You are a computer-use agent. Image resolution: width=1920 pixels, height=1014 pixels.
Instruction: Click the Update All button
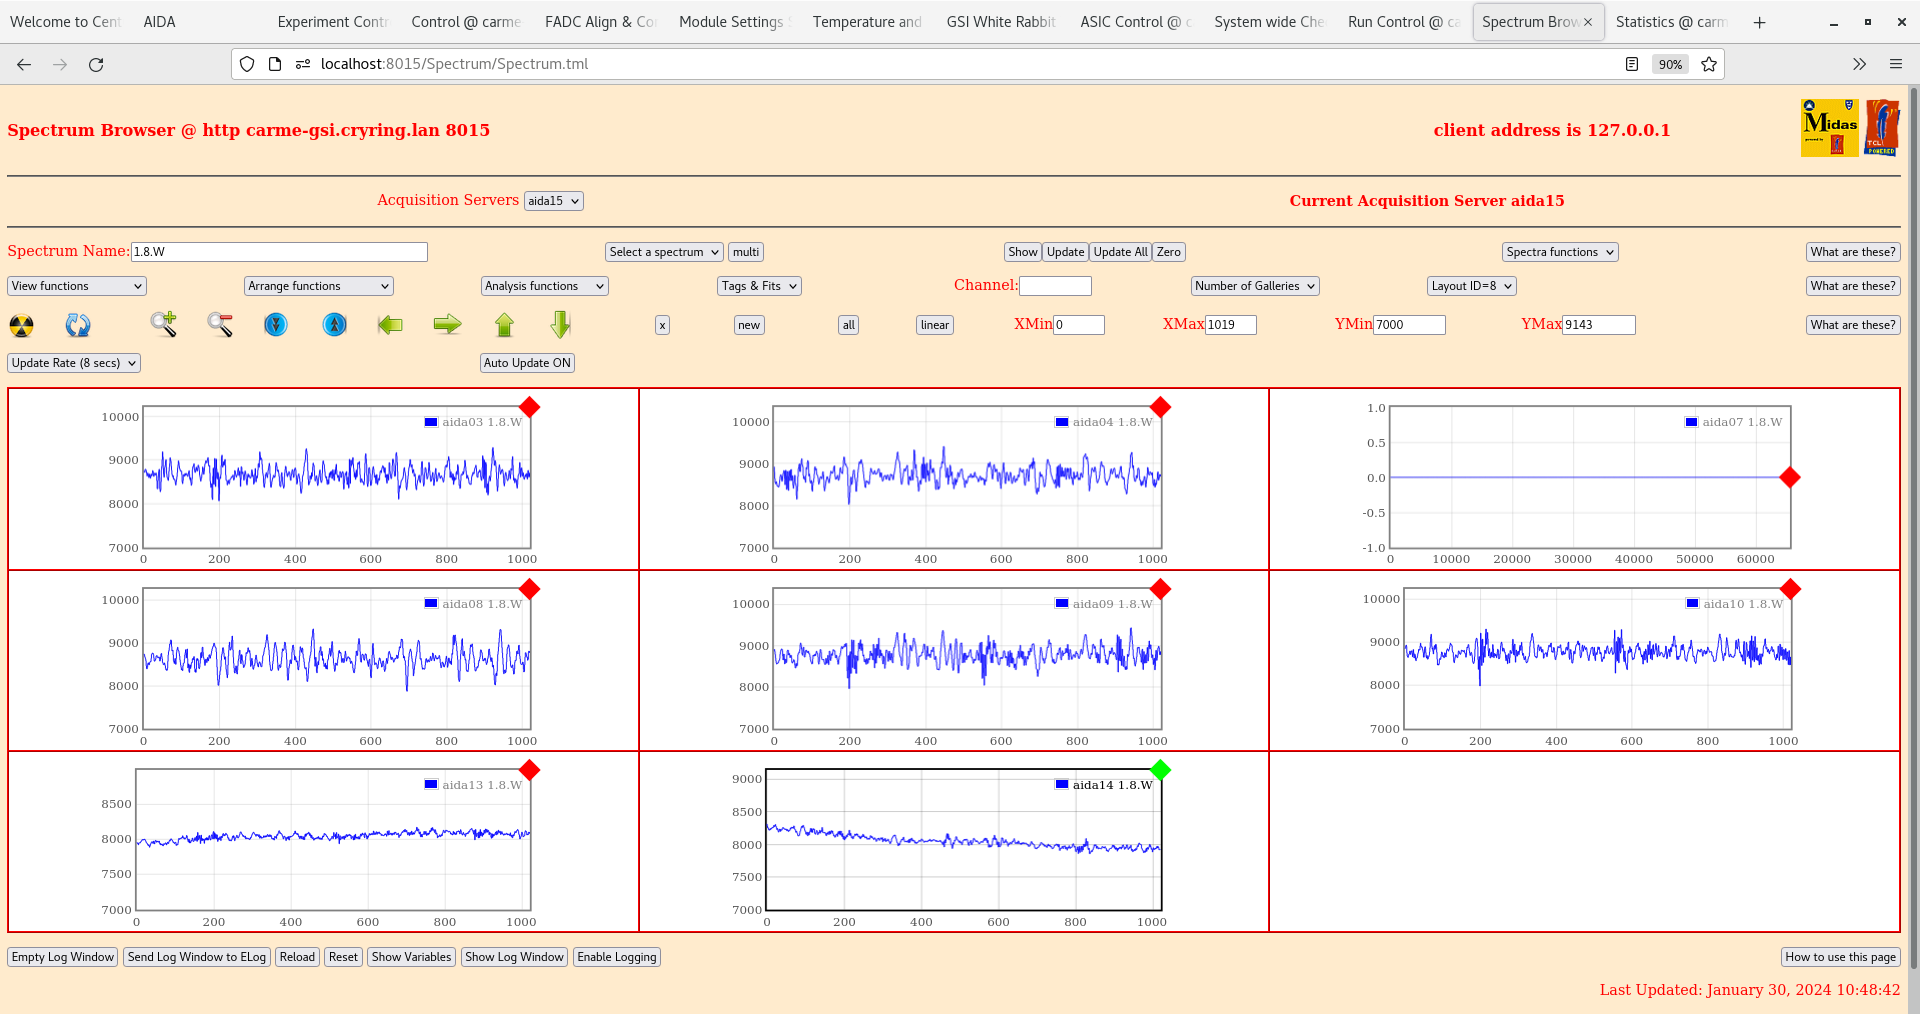coord(1119,251)
